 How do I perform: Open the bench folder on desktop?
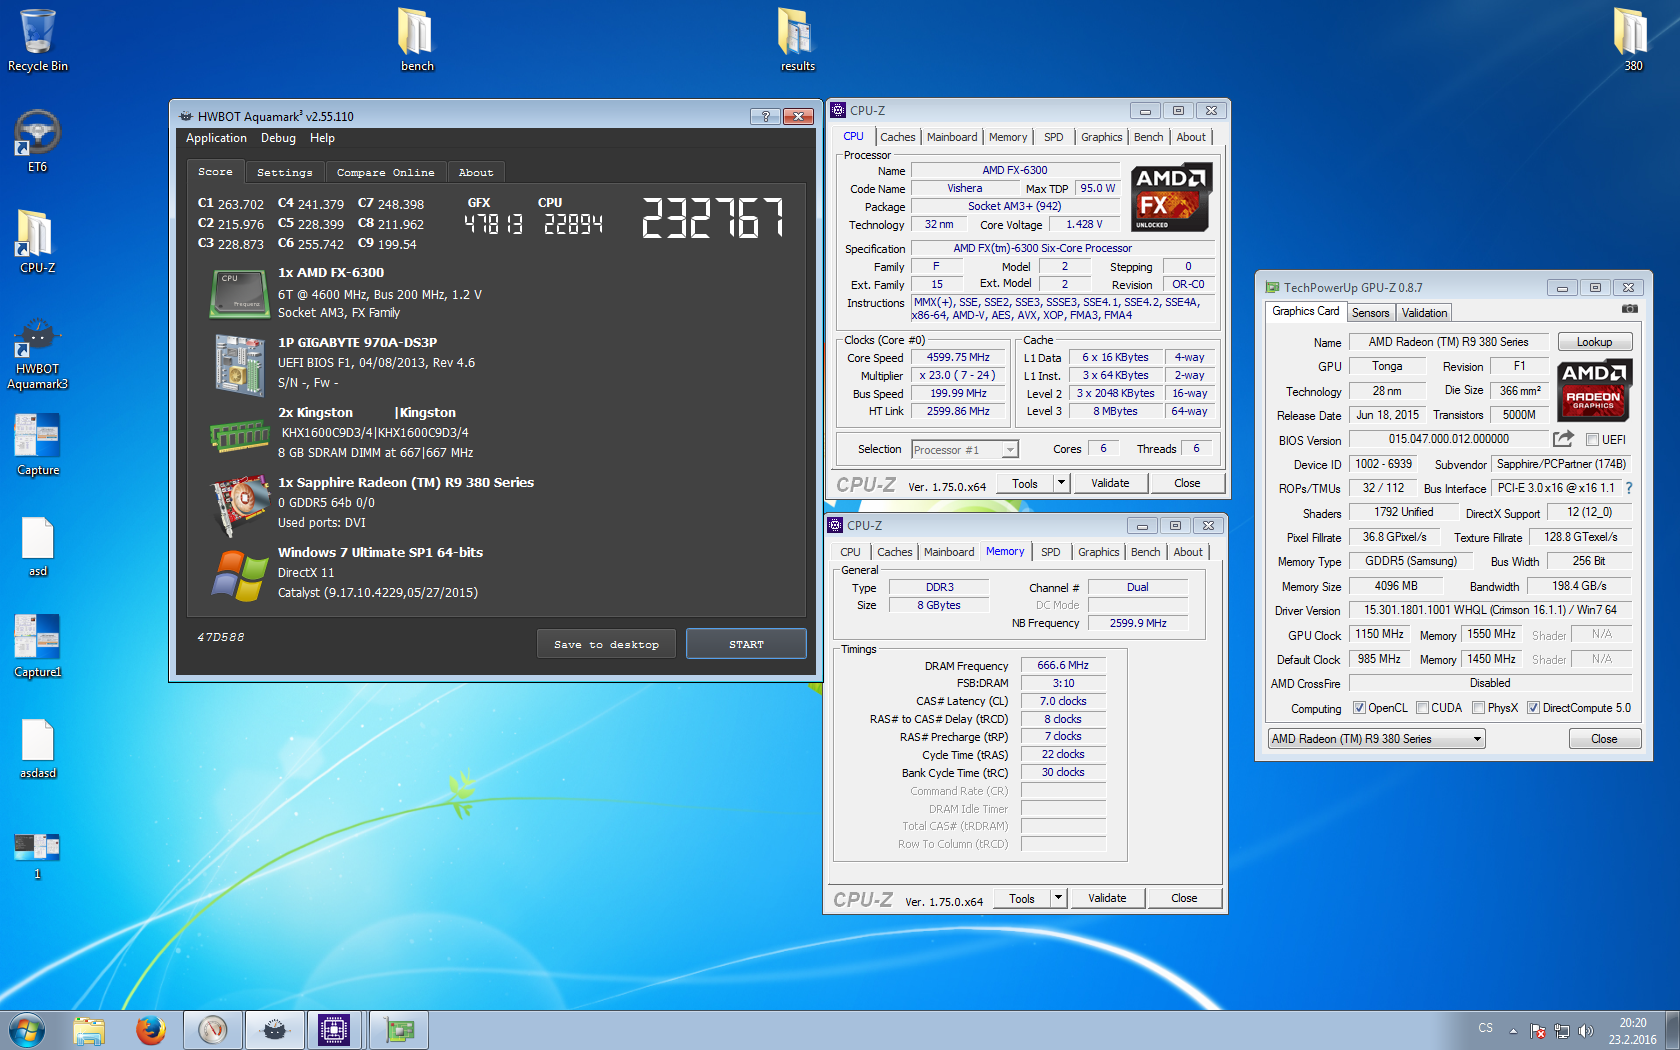(417, 40)
